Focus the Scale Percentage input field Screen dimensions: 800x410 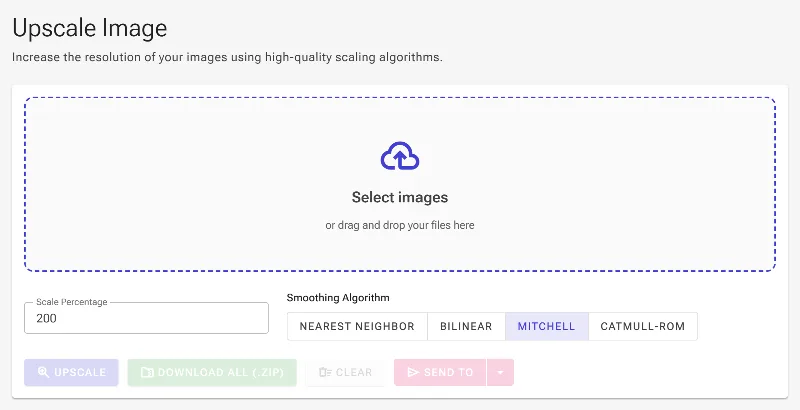[x=146, y=318]
